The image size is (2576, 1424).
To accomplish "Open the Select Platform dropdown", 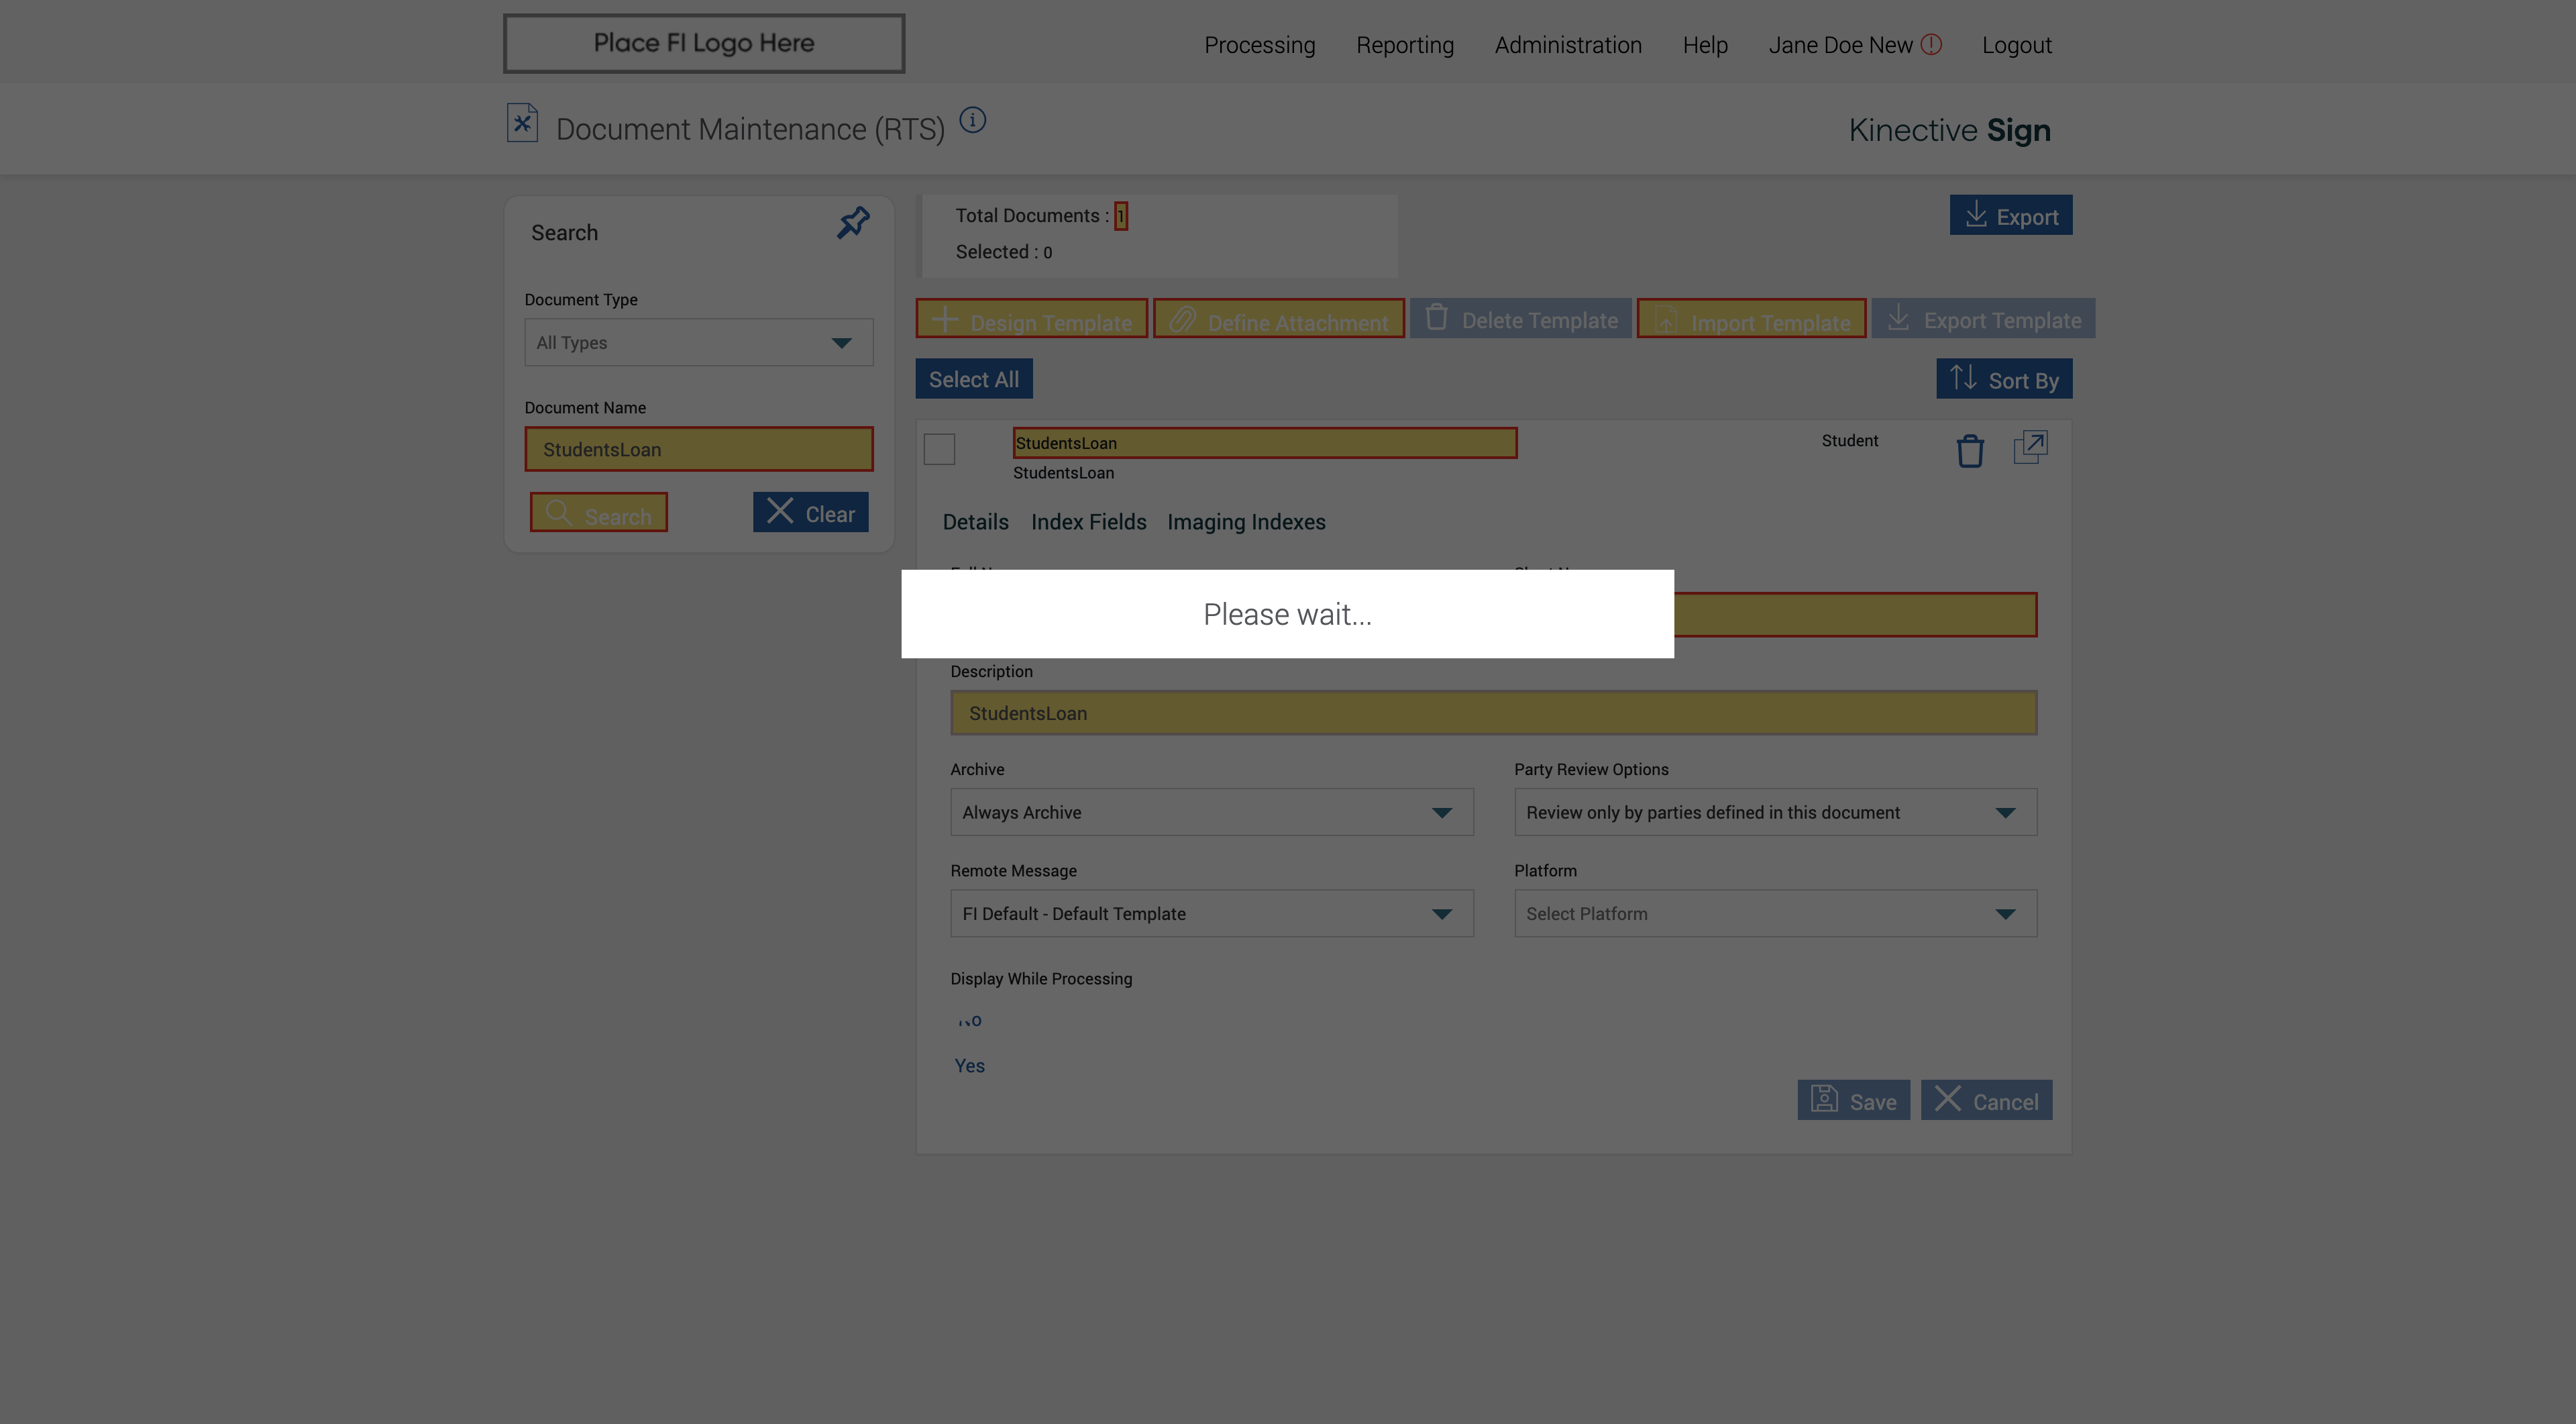I will click(x=1774, y=914).
